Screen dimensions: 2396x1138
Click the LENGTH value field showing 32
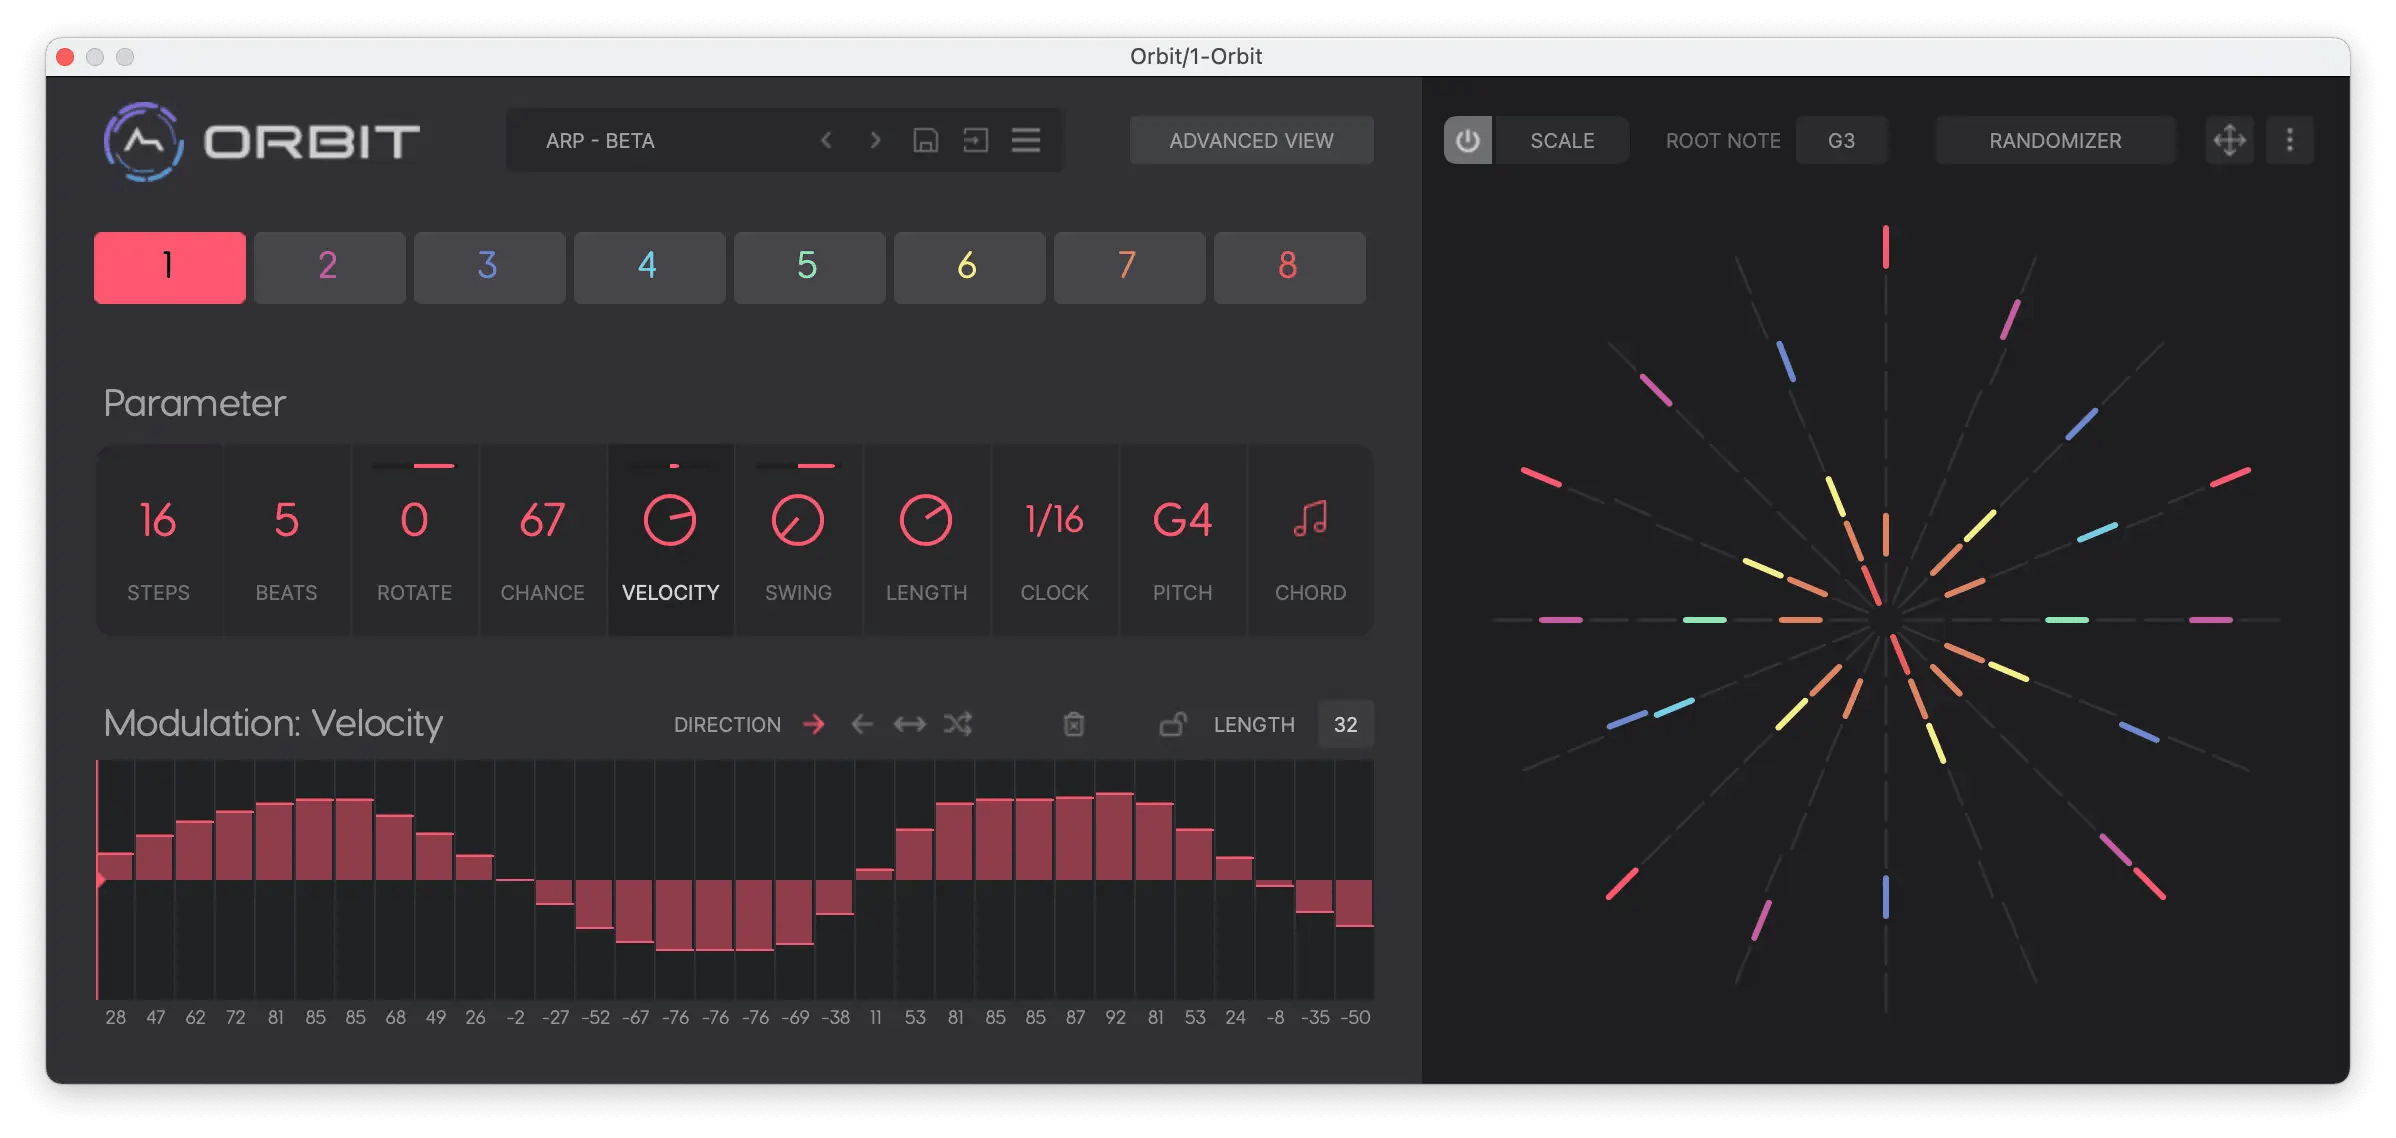(x=1345, y=724)
